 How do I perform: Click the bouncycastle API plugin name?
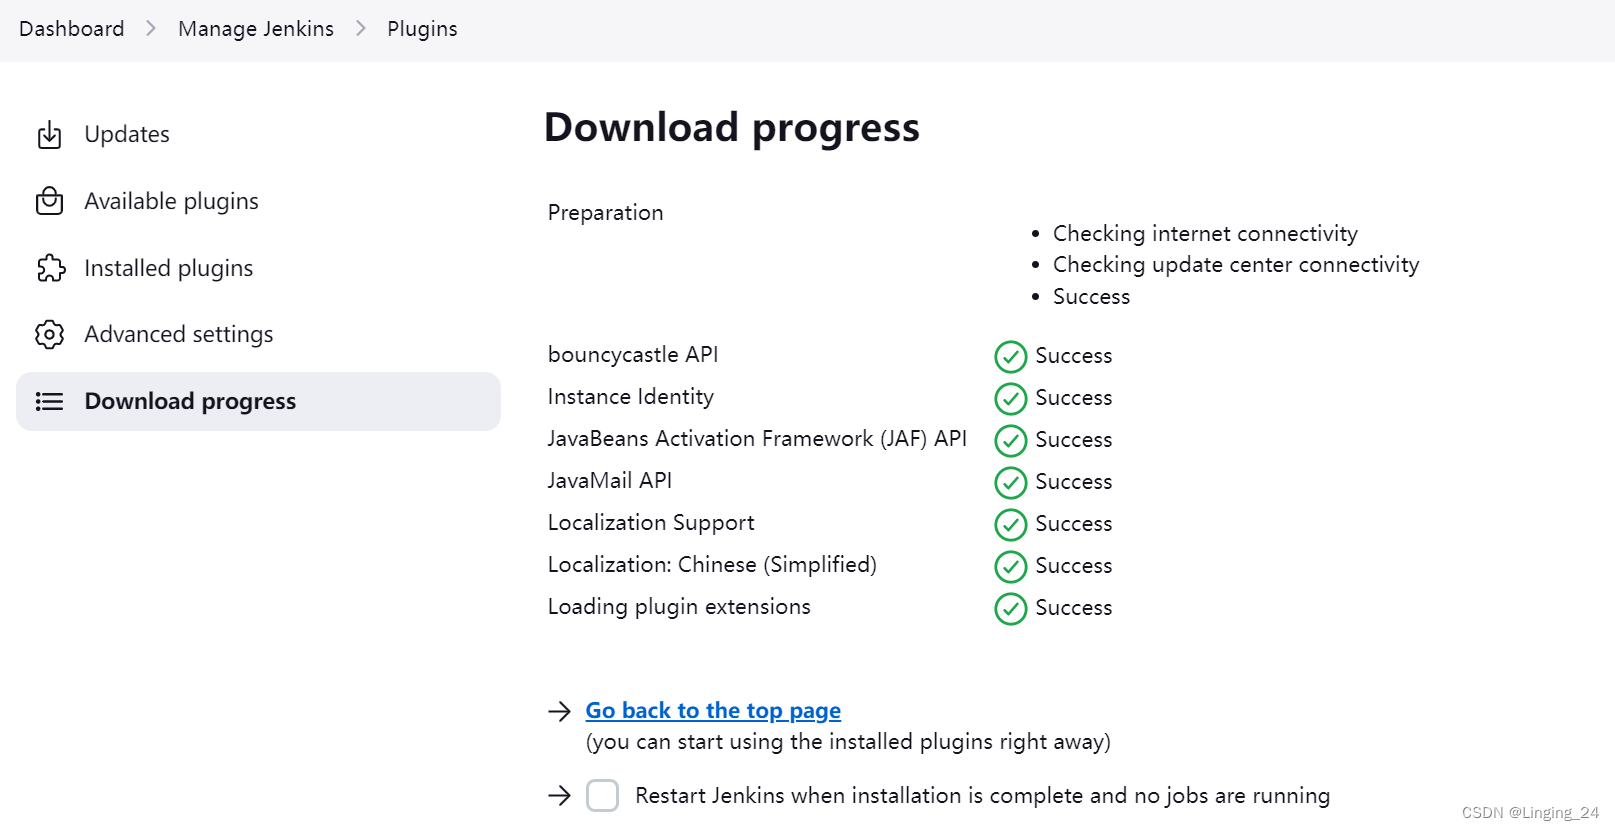pos(633,355)
